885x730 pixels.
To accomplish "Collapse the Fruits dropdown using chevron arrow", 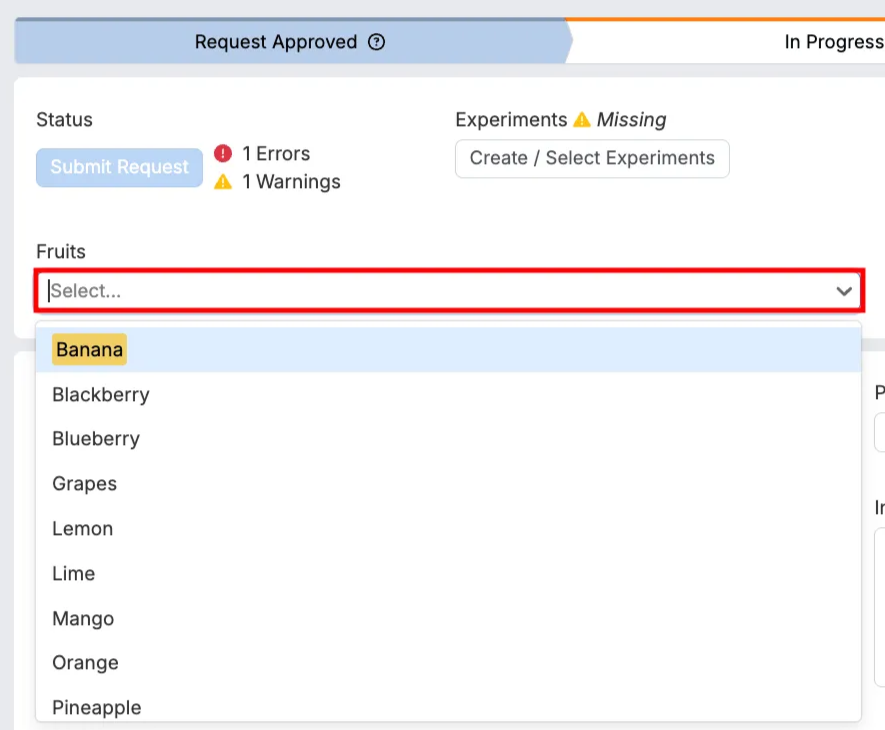I will (844, 291).
